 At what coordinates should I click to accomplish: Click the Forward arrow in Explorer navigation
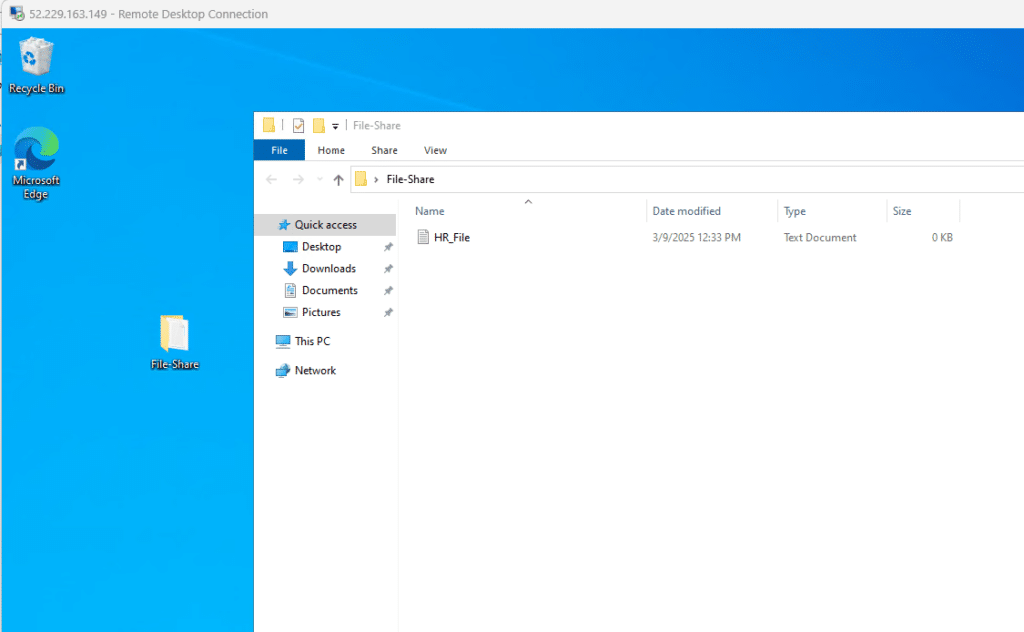pos(297,180)
